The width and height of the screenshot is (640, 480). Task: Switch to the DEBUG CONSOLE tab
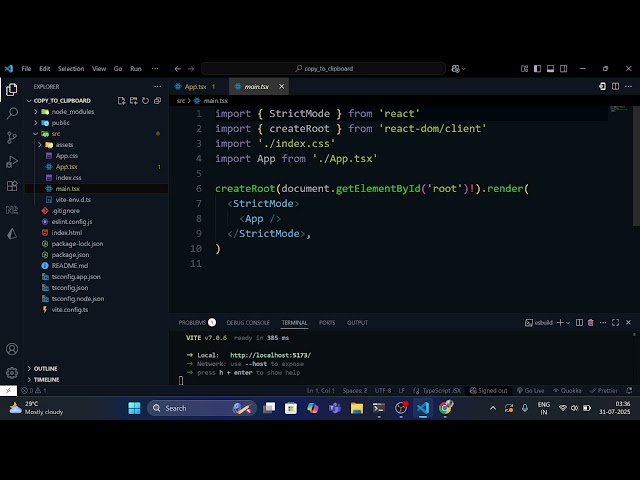248,322
